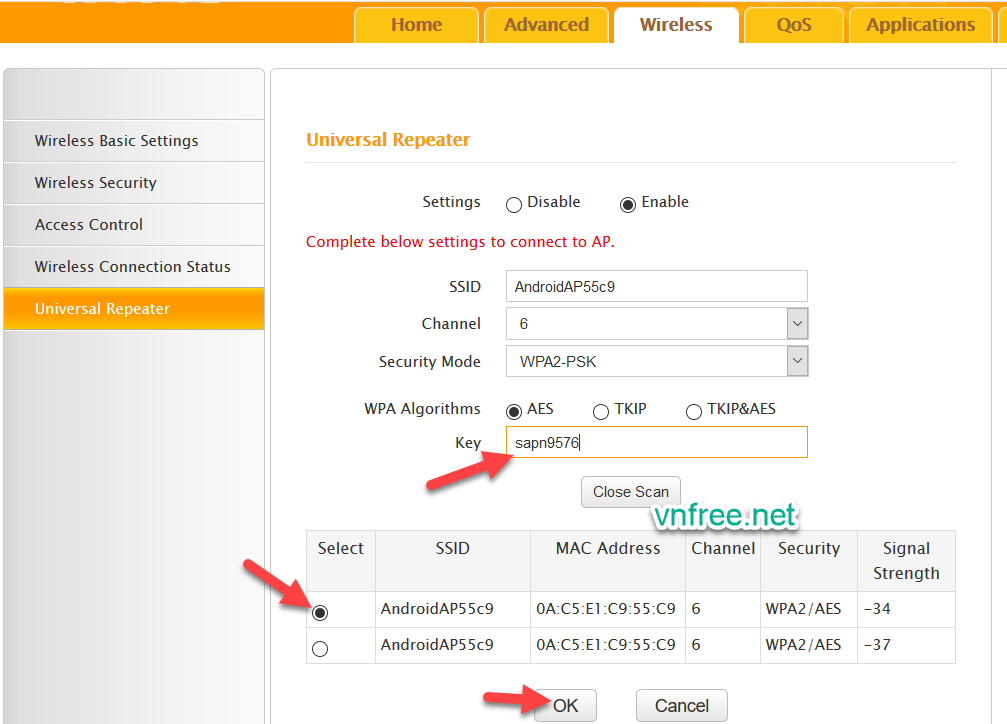Choose the AES algorithm option
1007x724 pixels.
514,411
